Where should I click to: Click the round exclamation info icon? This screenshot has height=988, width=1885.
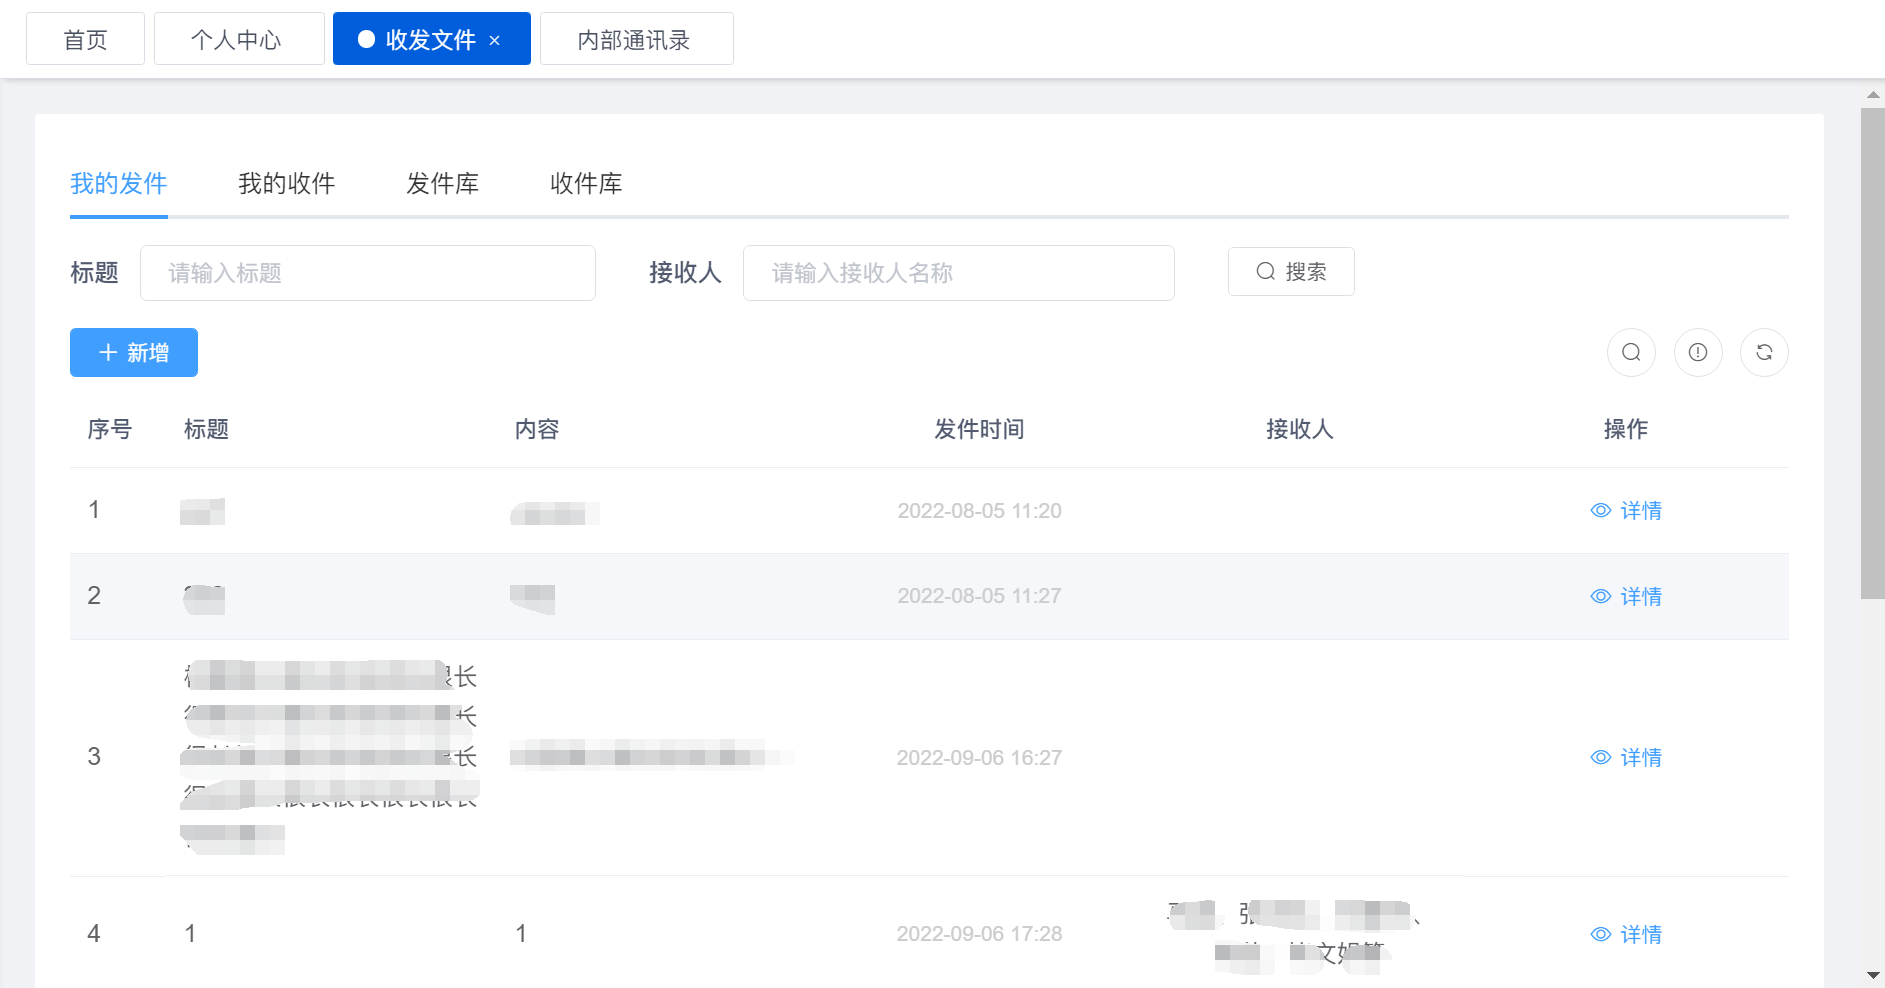pyautogui.click(x=1698, y=352)
